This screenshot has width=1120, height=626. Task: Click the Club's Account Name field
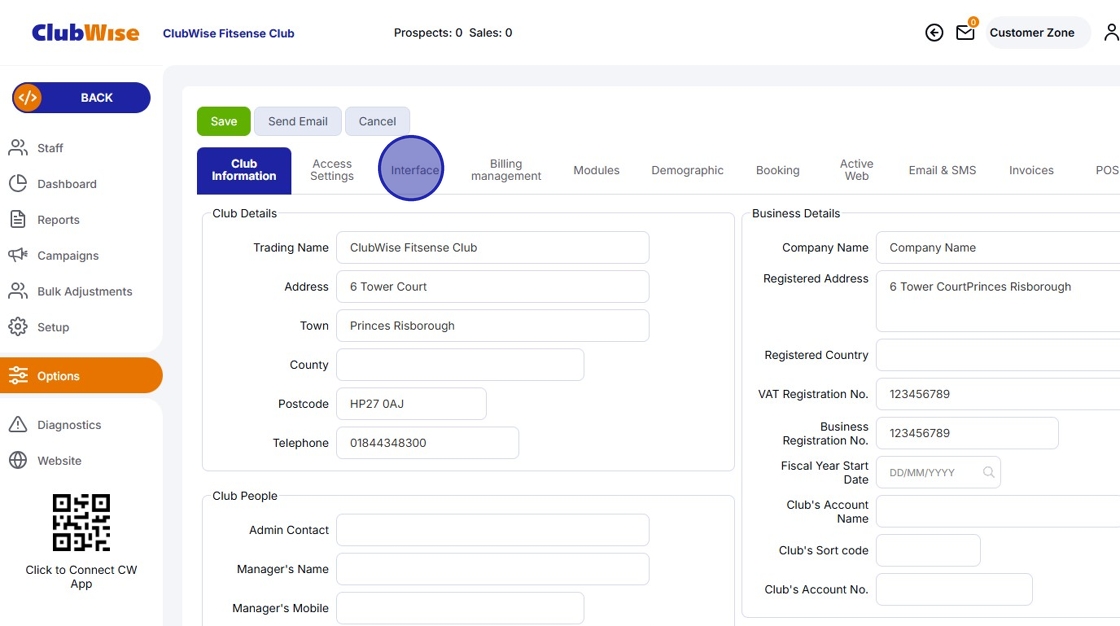[999, 512]
